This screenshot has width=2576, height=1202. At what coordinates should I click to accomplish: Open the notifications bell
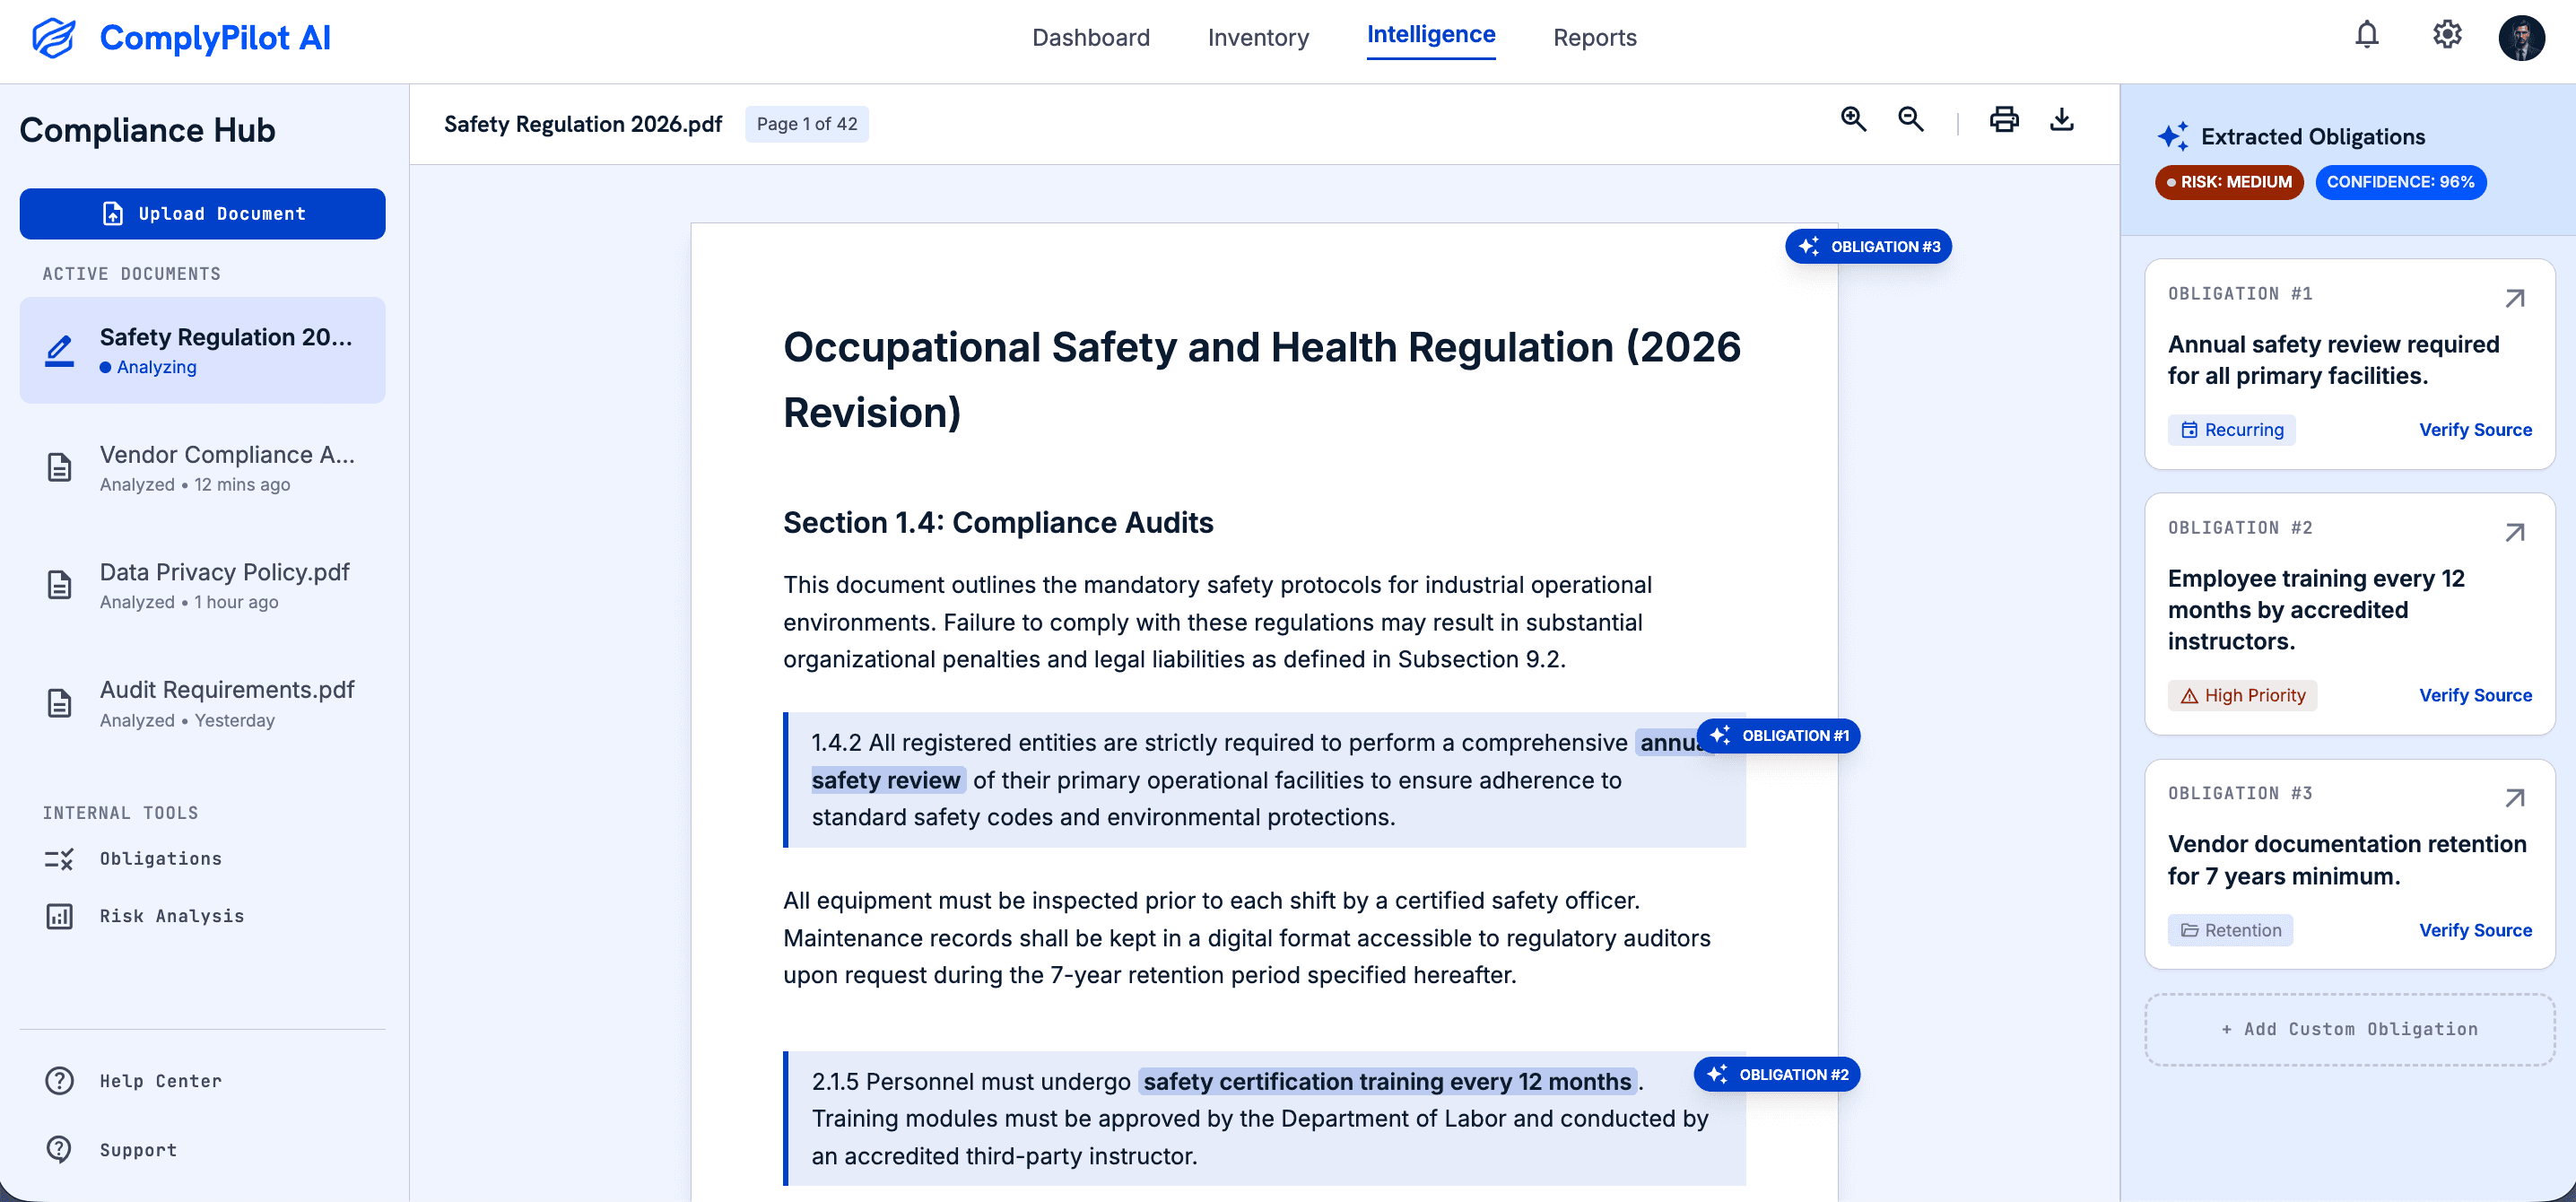[2366, 35]
